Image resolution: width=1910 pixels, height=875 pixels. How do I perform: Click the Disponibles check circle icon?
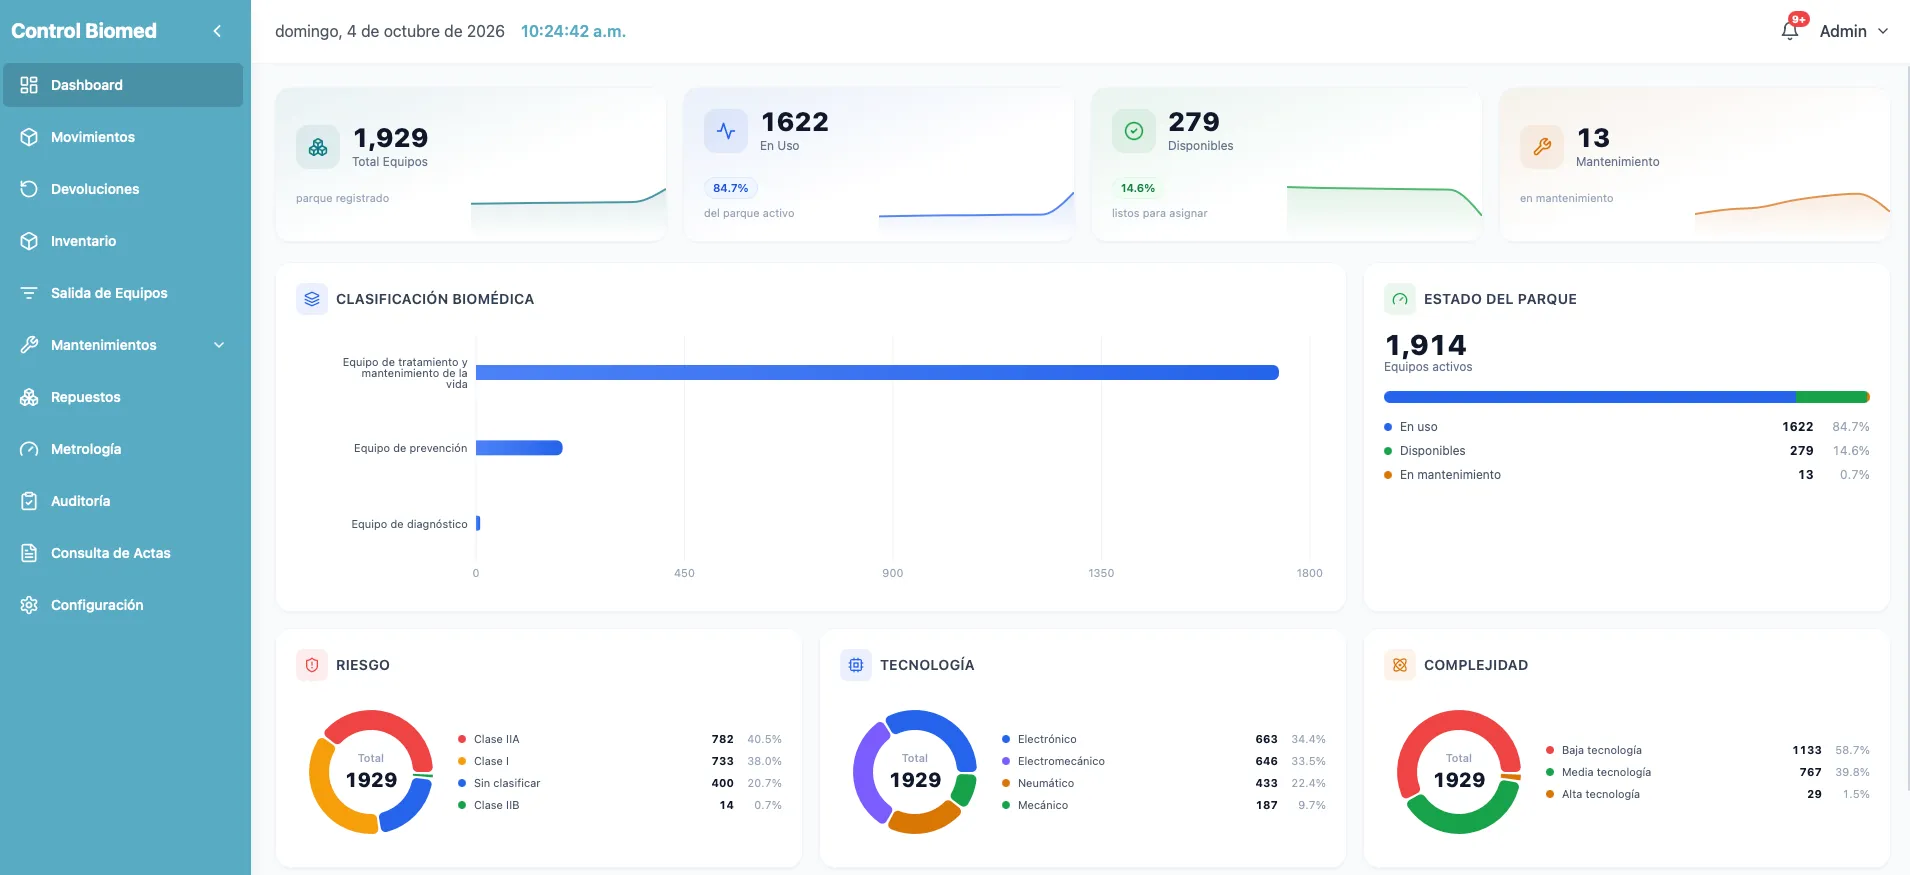pyautogui.click(x=1134, y=131)
